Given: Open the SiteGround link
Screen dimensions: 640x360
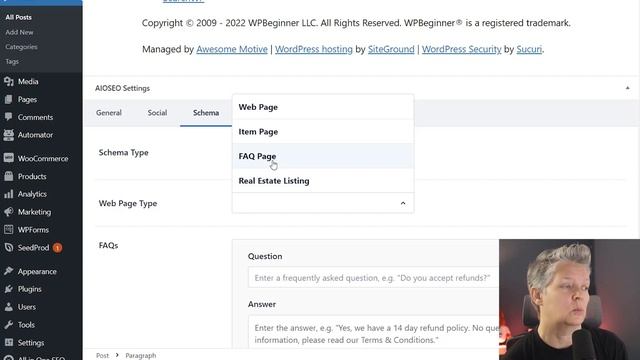Looking at the screenshot, I should [391, 49].
